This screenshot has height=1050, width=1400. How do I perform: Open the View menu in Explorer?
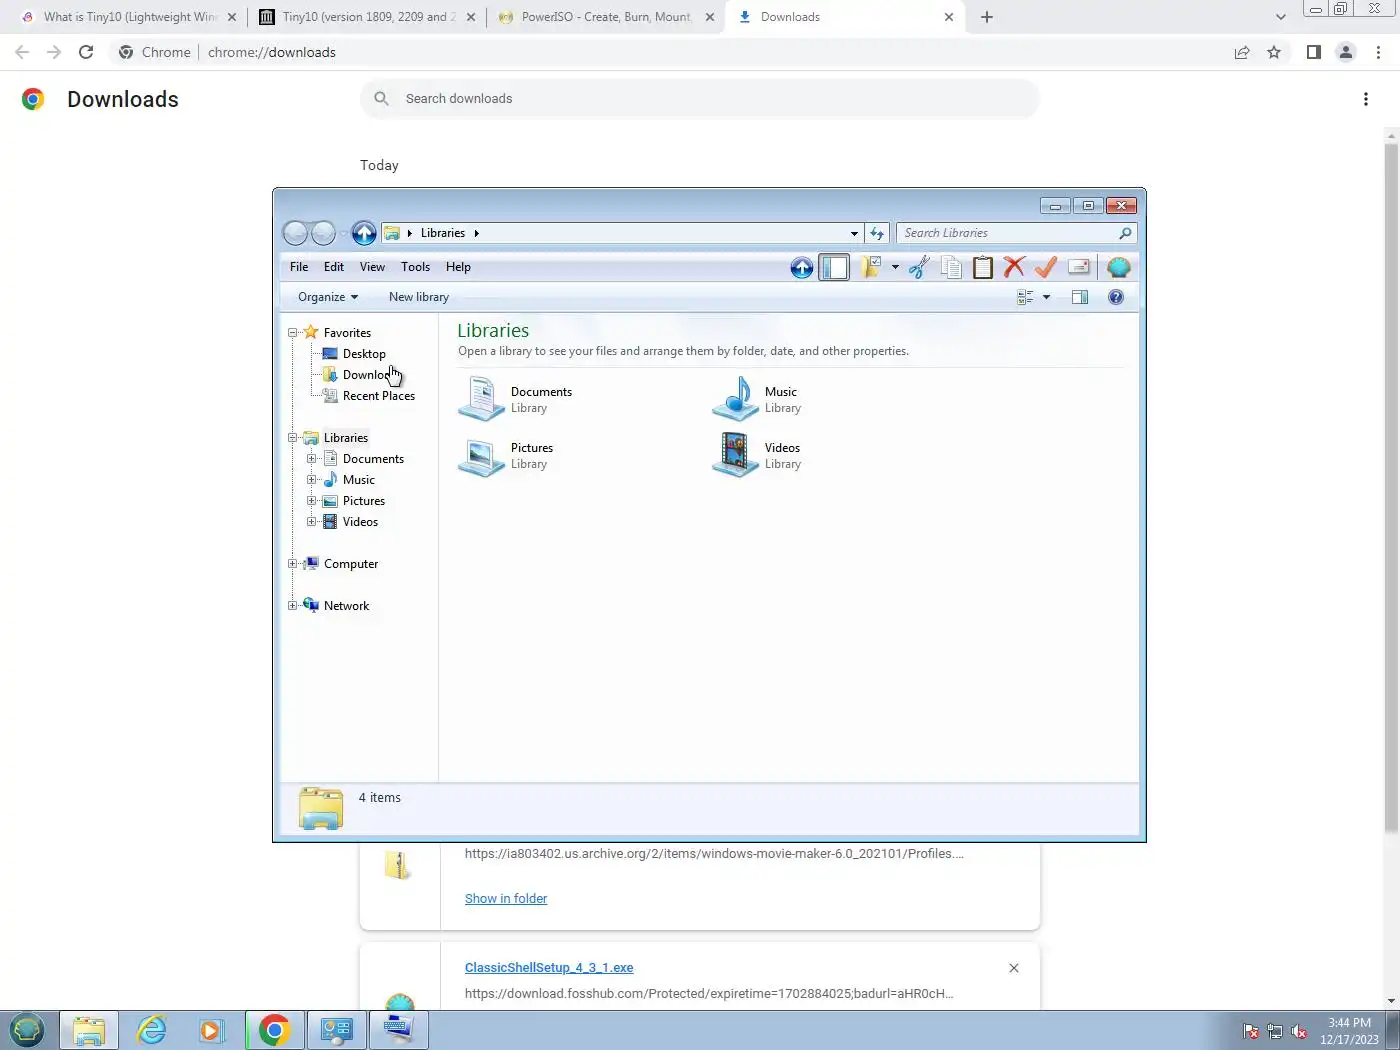click(x=372, y=267)
